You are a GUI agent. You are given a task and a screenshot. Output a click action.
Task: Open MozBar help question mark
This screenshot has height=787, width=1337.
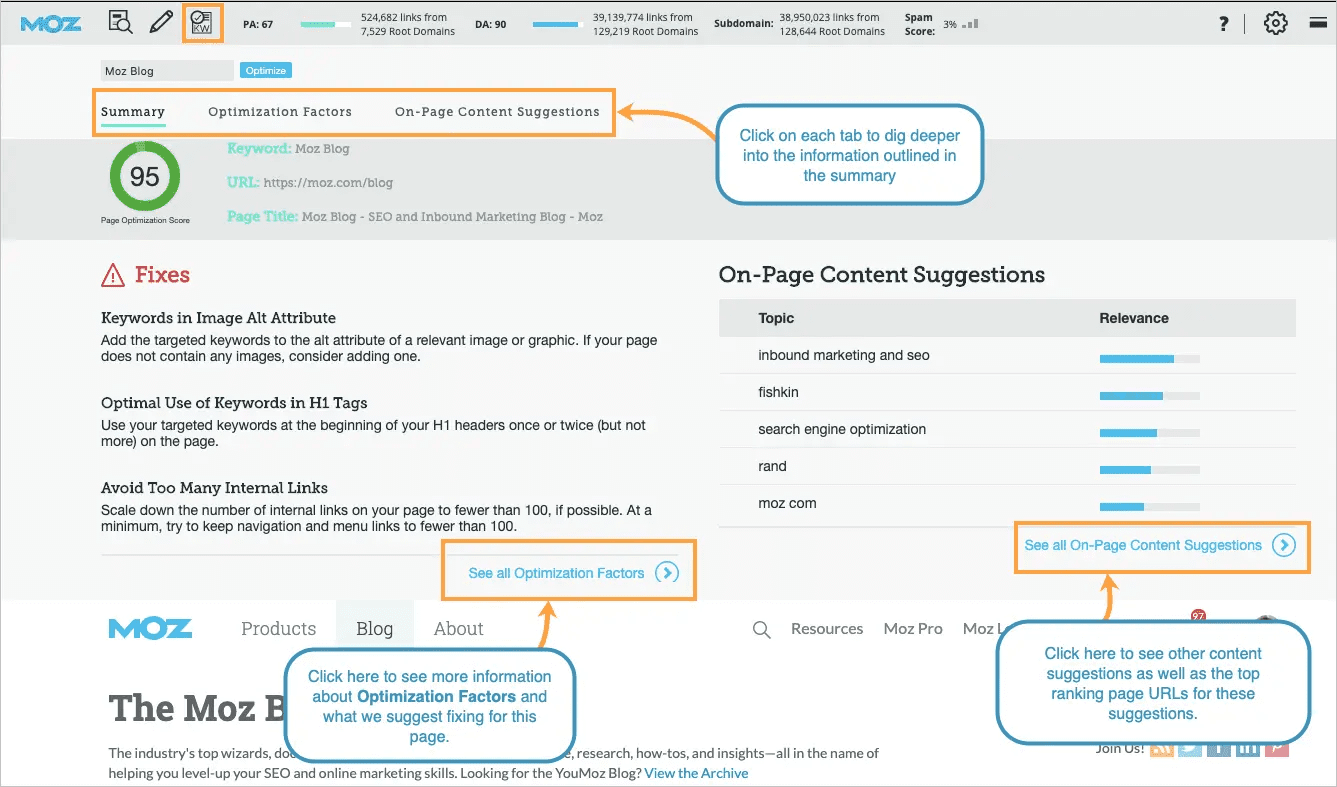click(x=1224, y=24)
